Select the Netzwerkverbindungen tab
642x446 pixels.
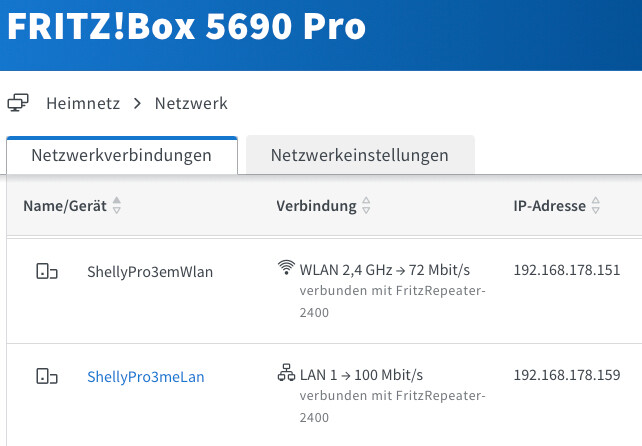121,156
